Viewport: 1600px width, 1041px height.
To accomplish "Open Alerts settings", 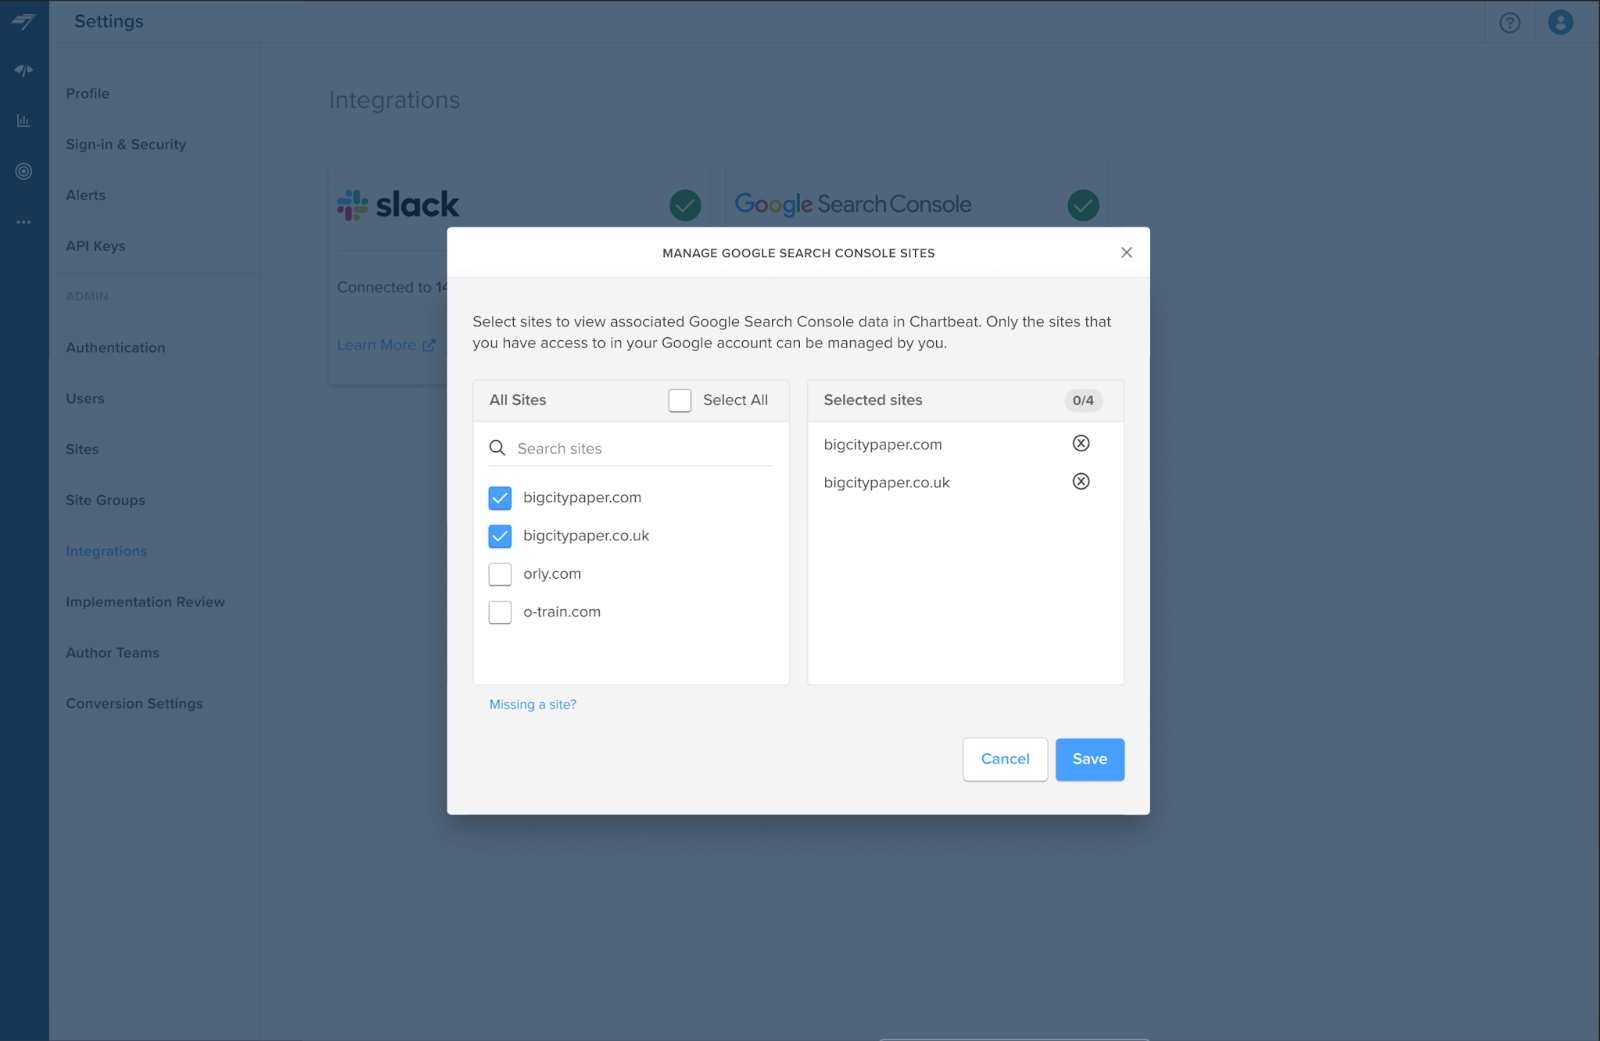I will point(86,195).
